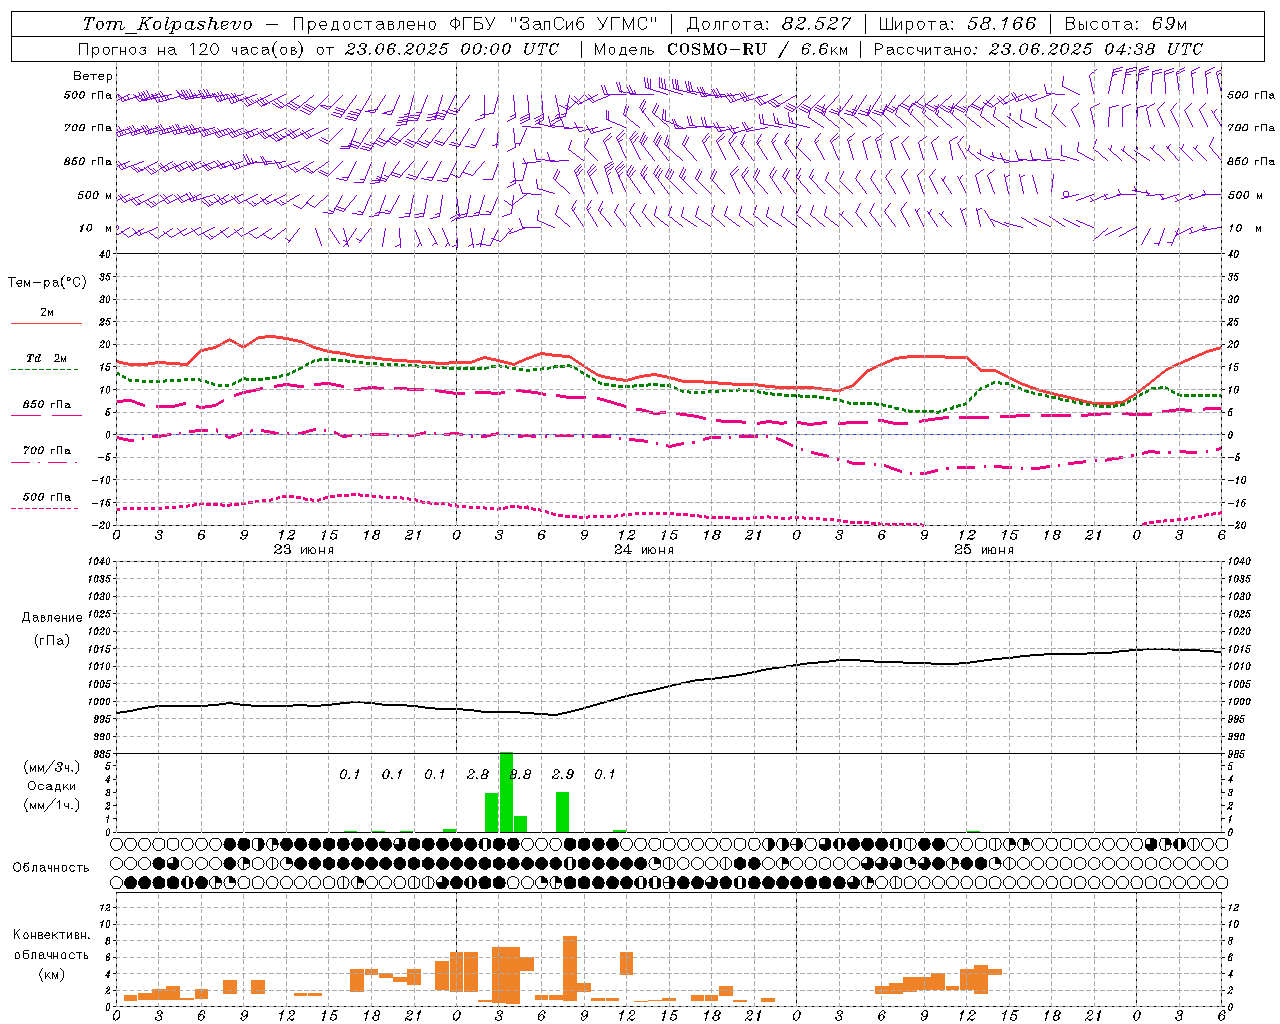Screen dimensions: 1280x1024
Task: Click the 'Широта: 58.166' latitude value
Action: pos(958,24)
